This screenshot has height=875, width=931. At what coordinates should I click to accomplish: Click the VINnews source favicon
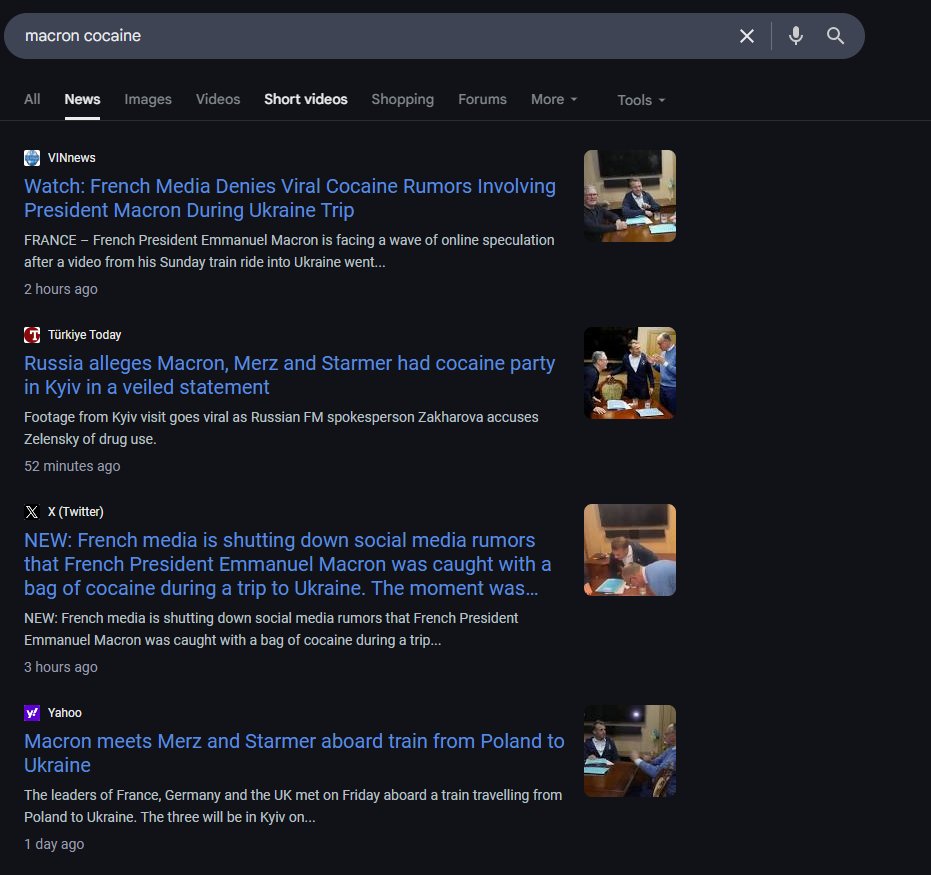(x=32, y=158)
